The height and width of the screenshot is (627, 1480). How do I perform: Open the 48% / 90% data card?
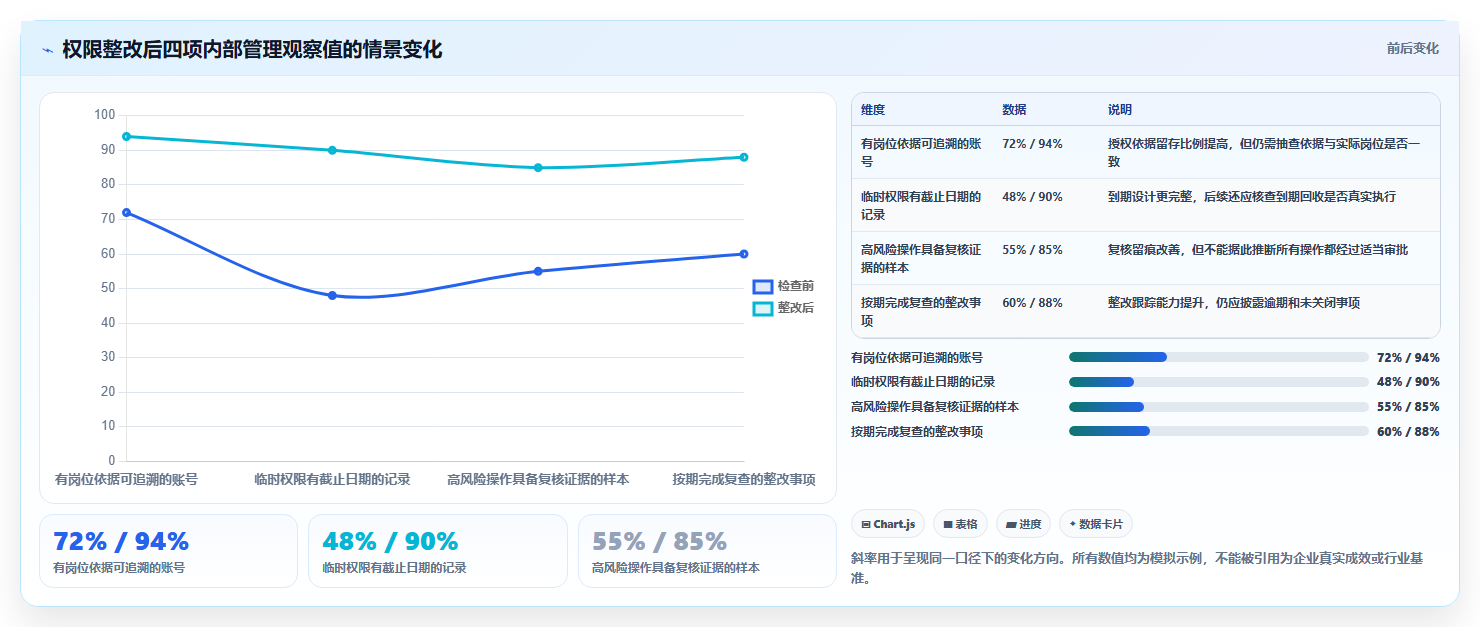pos(437,551)
